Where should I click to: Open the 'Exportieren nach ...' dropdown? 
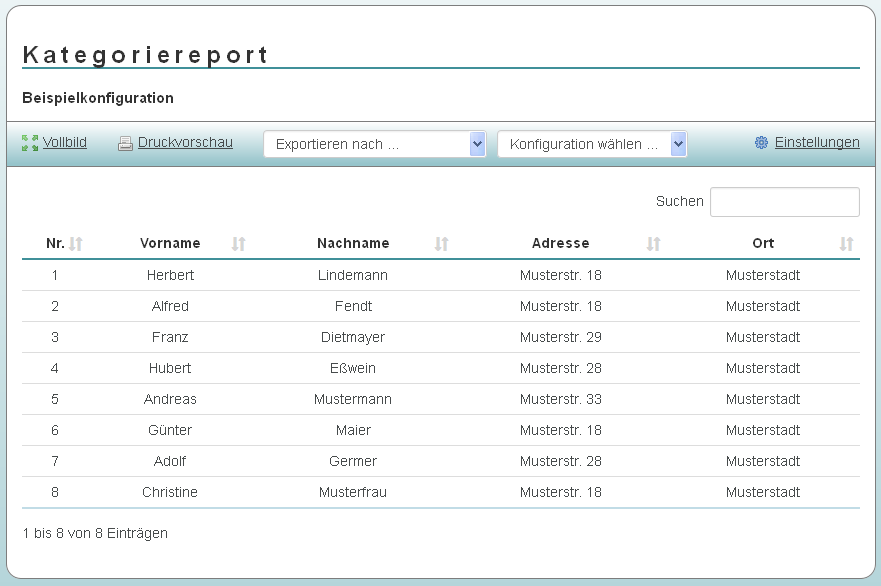(x=375, y=144)
